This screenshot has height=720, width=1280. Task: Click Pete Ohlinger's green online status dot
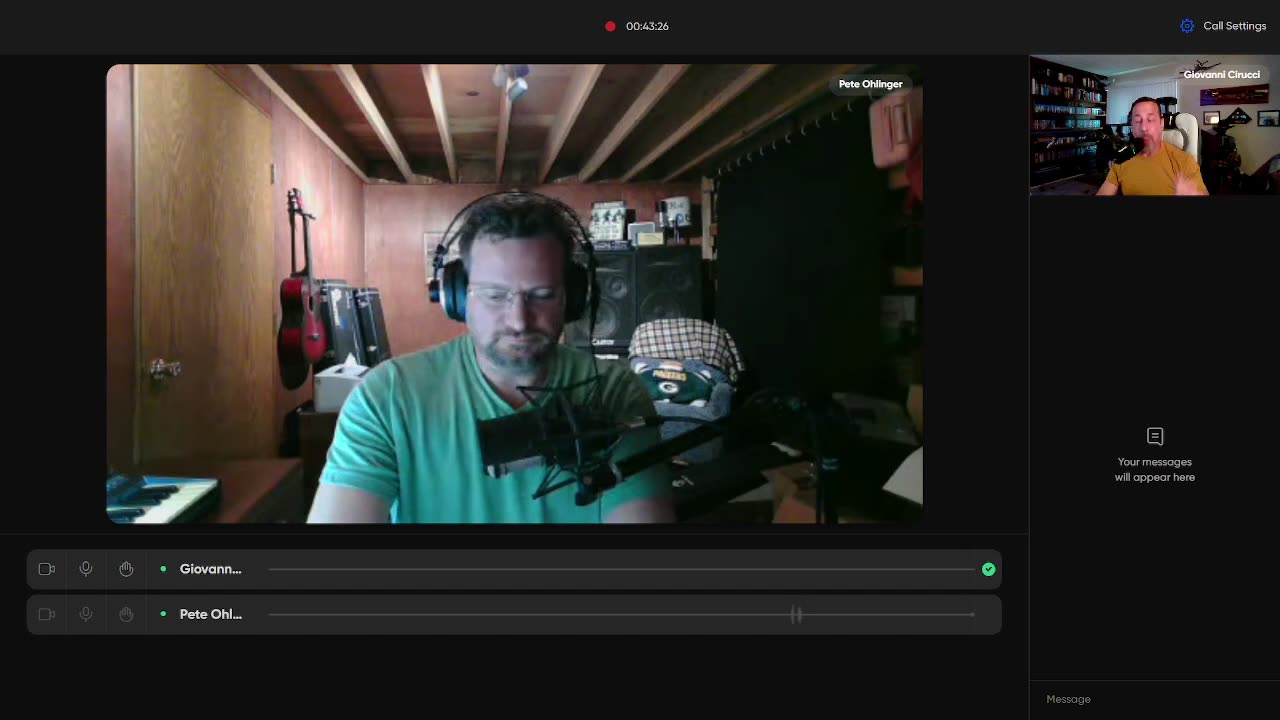coord(163,614)
